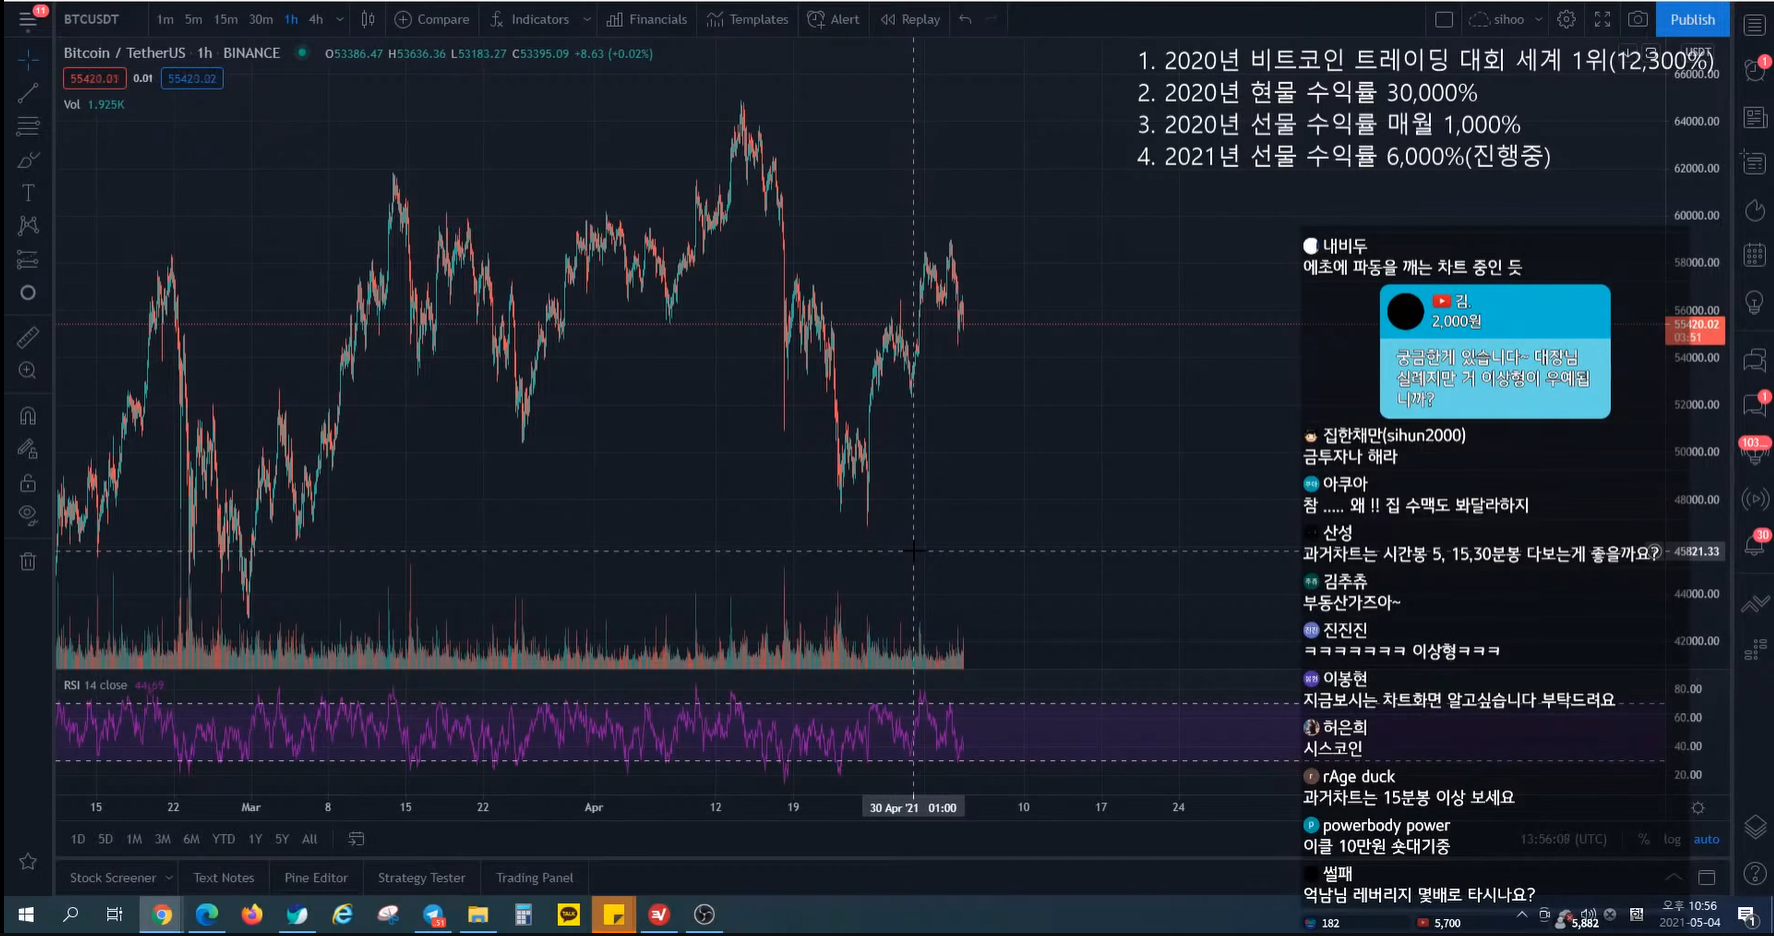Image resolution: width=1774 pixels, height=936 pixels.
Task: Open the chart patterns tool
Action: [28, 226]
